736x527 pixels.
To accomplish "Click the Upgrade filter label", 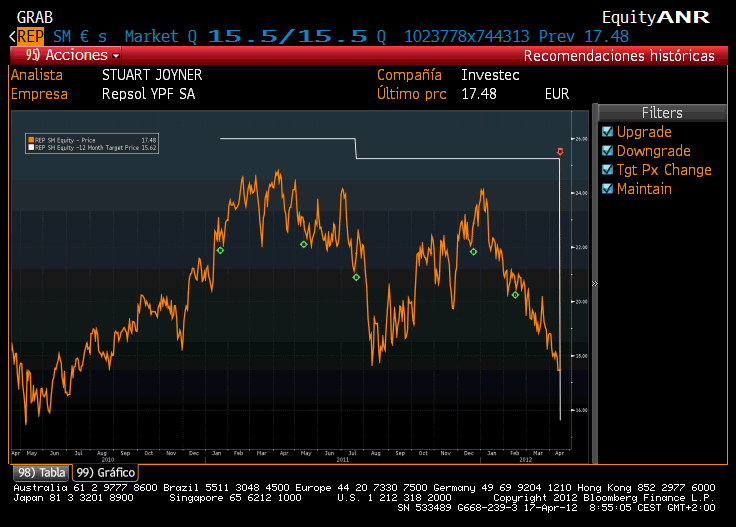I will tap(644, 132).
